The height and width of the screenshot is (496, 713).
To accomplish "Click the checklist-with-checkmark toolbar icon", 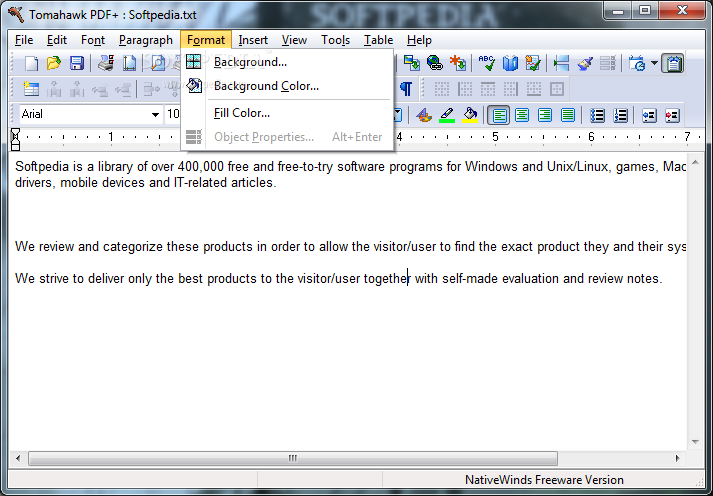I will click(x=533, y=63).
